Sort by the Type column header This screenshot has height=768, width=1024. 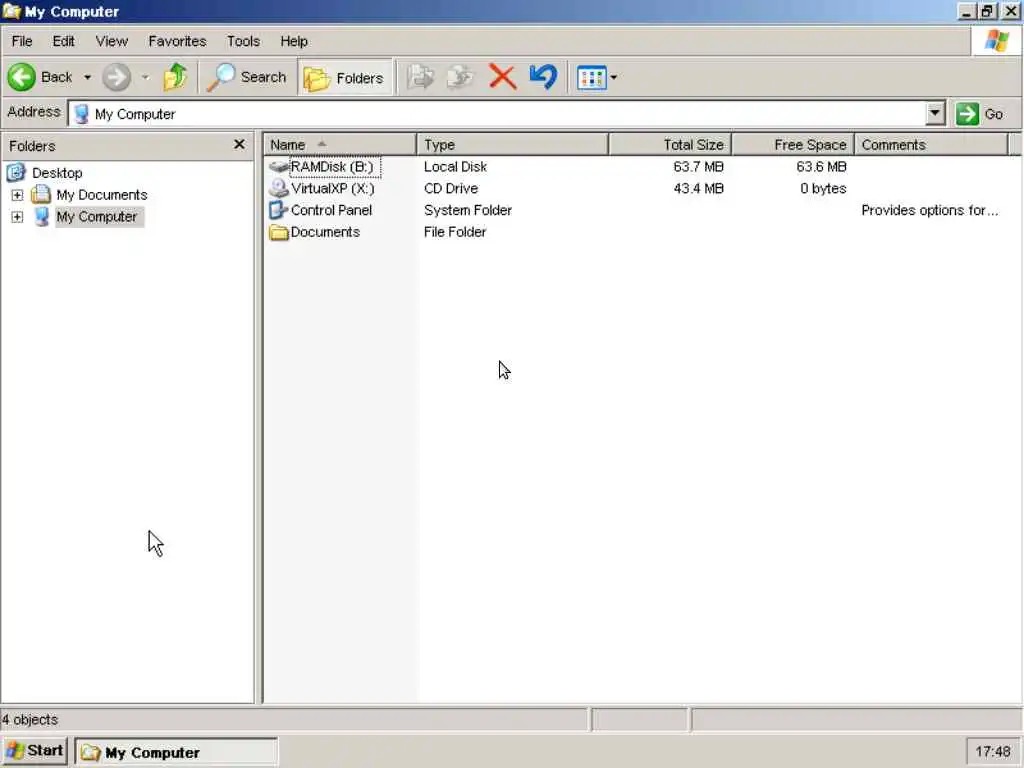(512, 144)
